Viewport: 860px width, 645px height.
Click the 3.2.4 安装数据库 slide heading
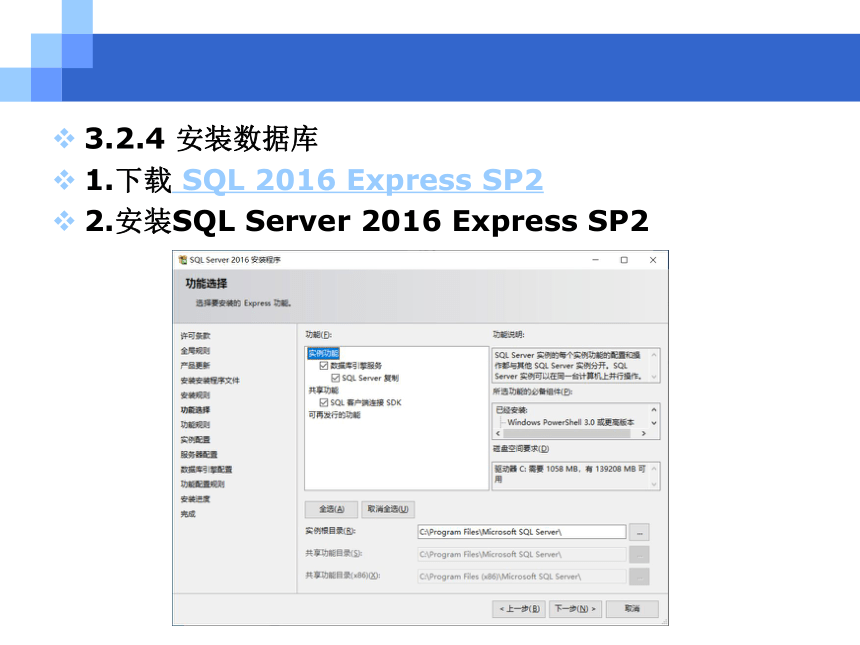[x=201, y=138]
